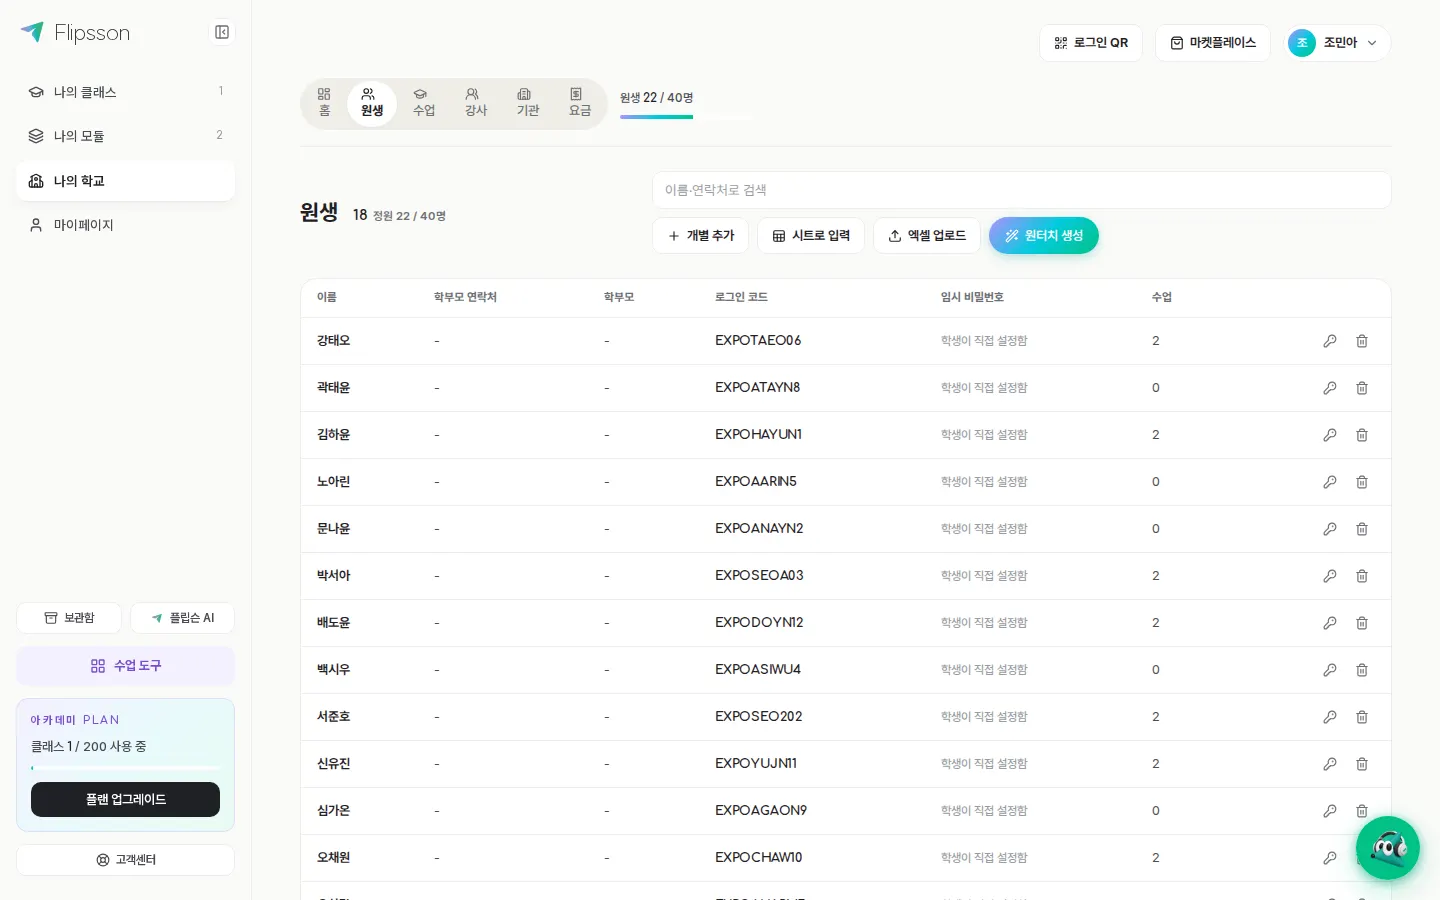
Task: Open the 조민아 account dropdown
Action: [1337, 43]
